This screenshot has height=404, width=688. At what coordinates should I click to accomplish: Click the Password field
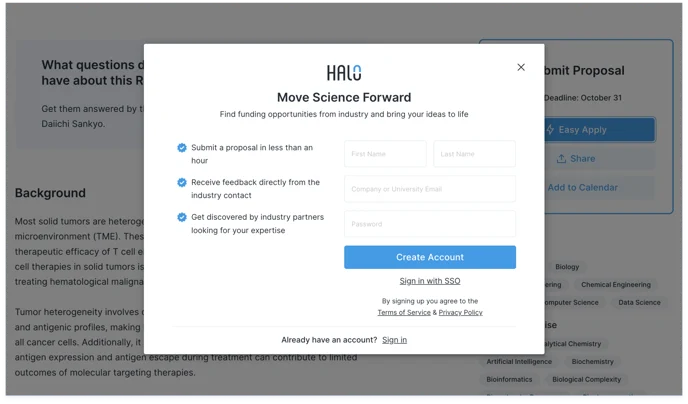point(430,224)
